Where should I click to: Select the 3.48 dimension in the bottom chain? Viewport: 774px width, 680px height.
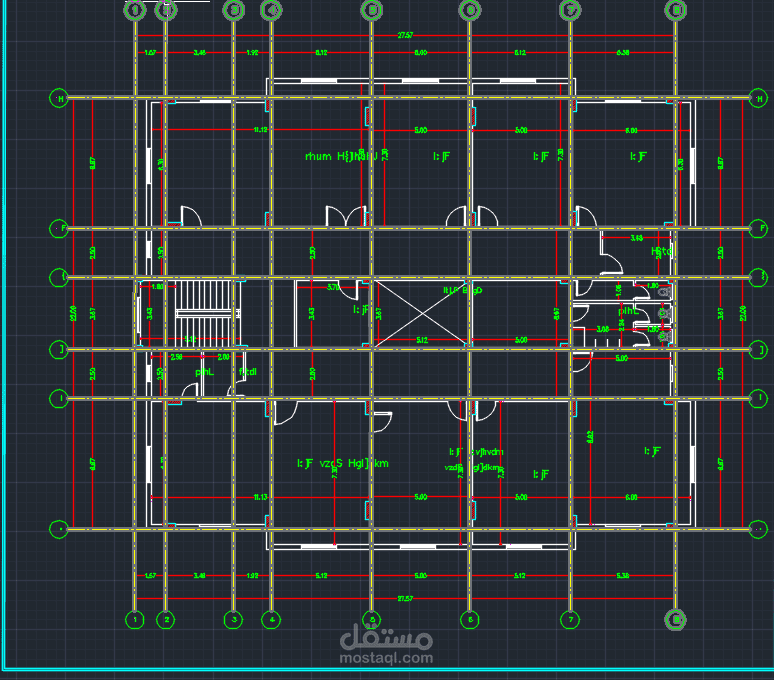pyautogui.click(x=199, y=575)
